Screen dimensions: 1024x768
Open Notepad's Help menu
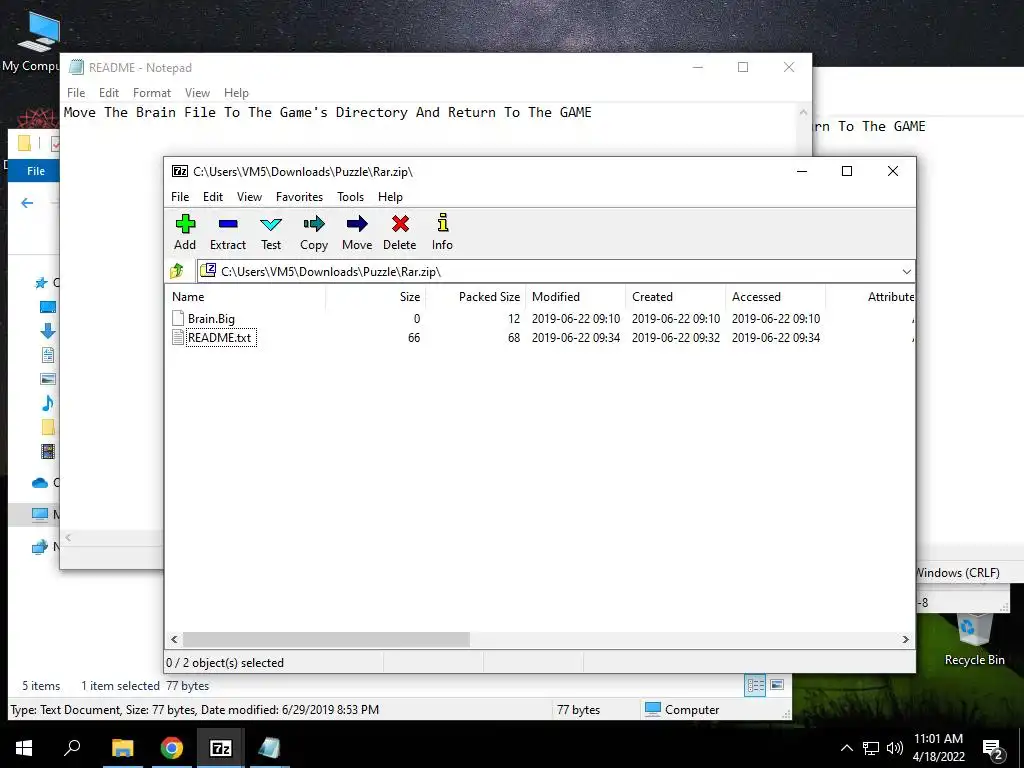(x=236, y=93)
